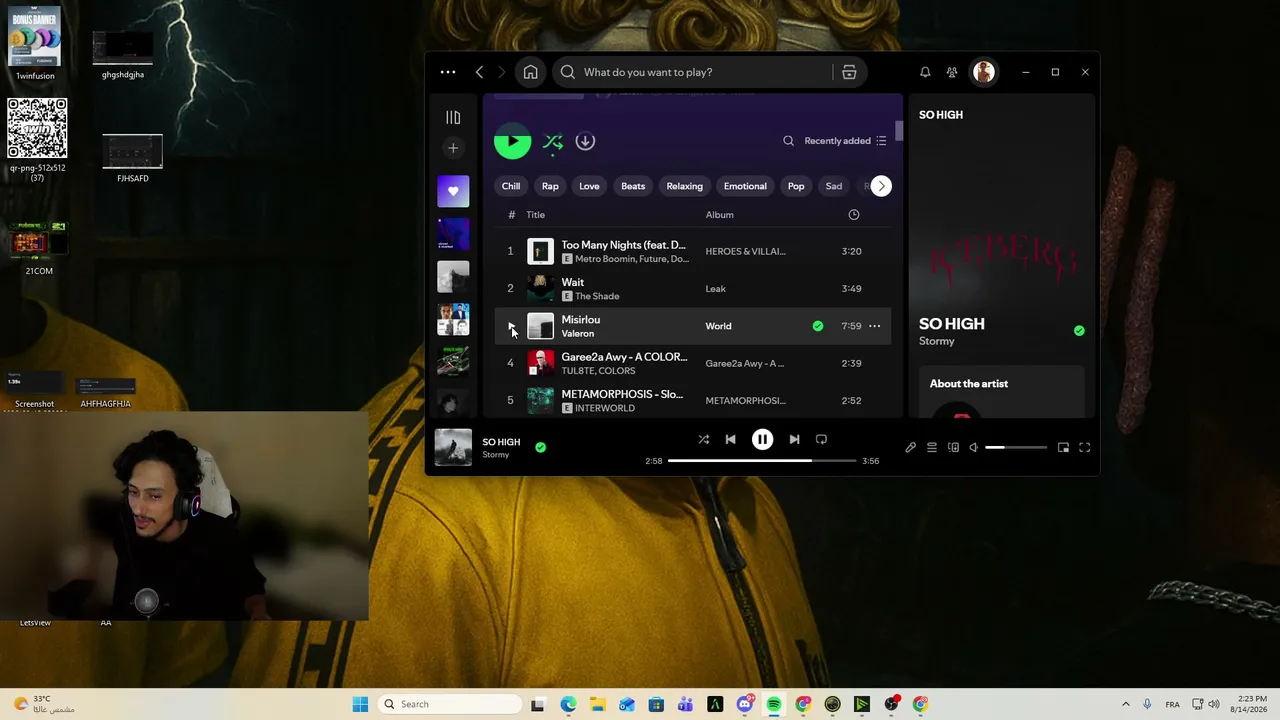Image resolution: width=1280 pixels, height=720 pixels.
Task: Open the Recently added sort dropdown
Action: tap(846, 141)
